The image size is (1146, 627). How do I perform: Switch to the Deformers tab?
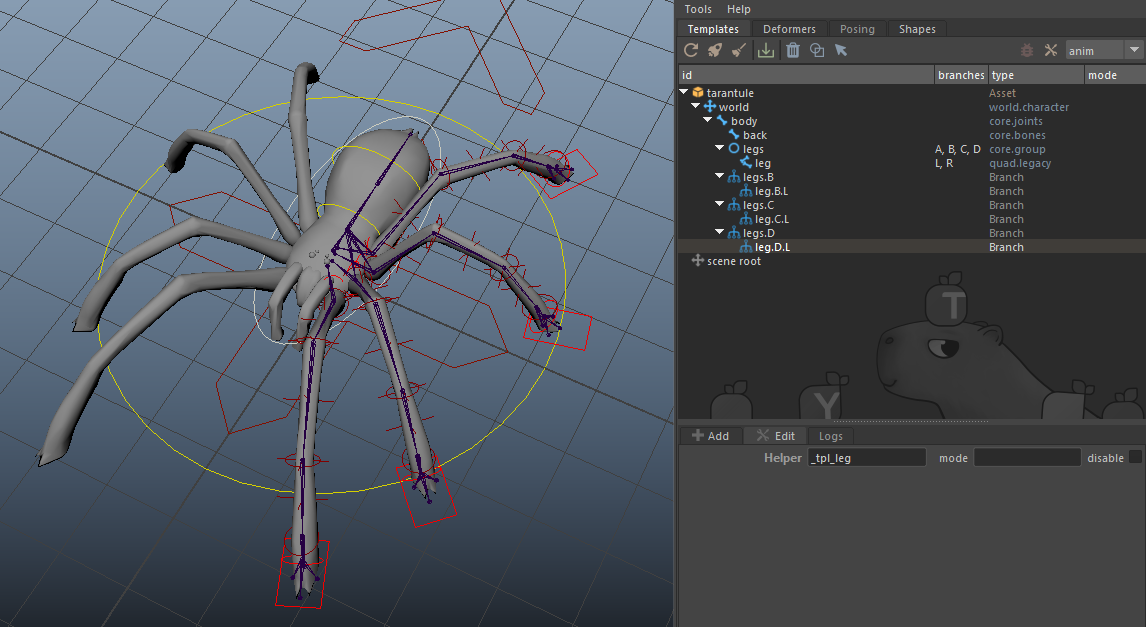click(x=789, y=29)
